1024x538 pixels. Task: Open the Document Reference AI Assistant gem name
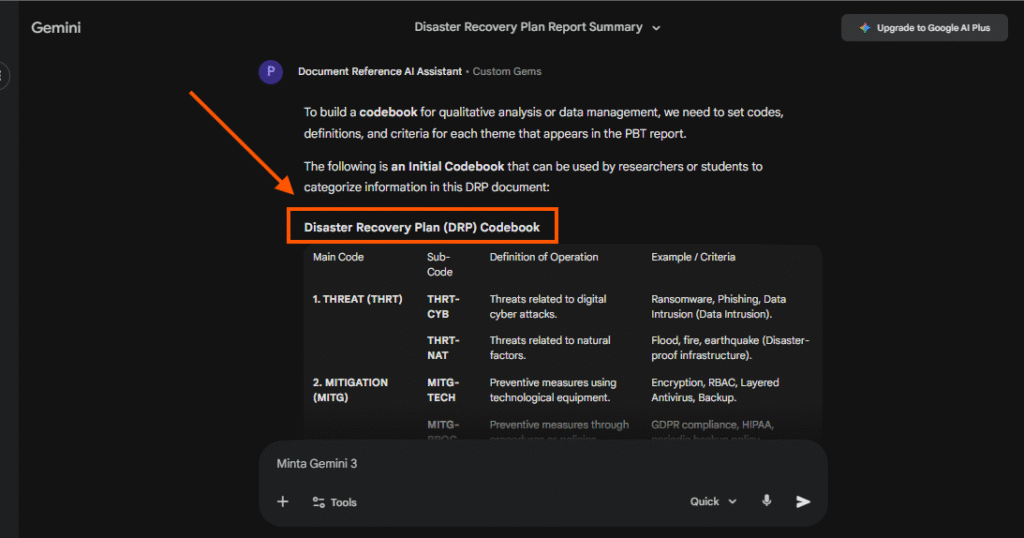(379, 72)
